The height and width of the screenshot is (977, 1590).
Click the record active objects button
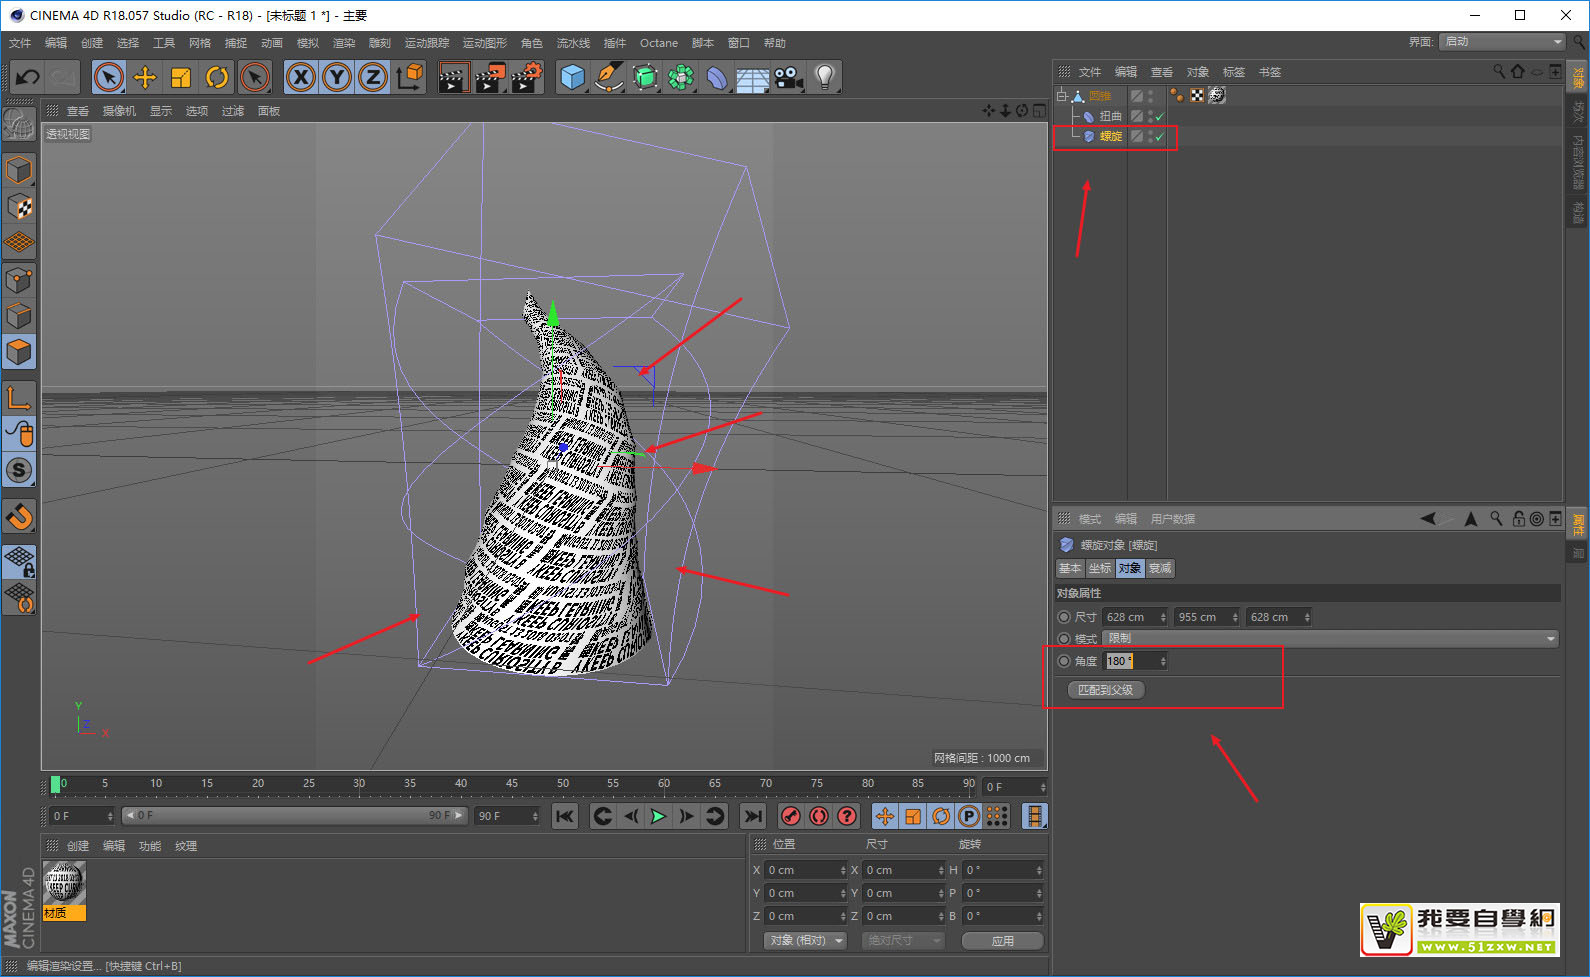(x=790, y=816)
